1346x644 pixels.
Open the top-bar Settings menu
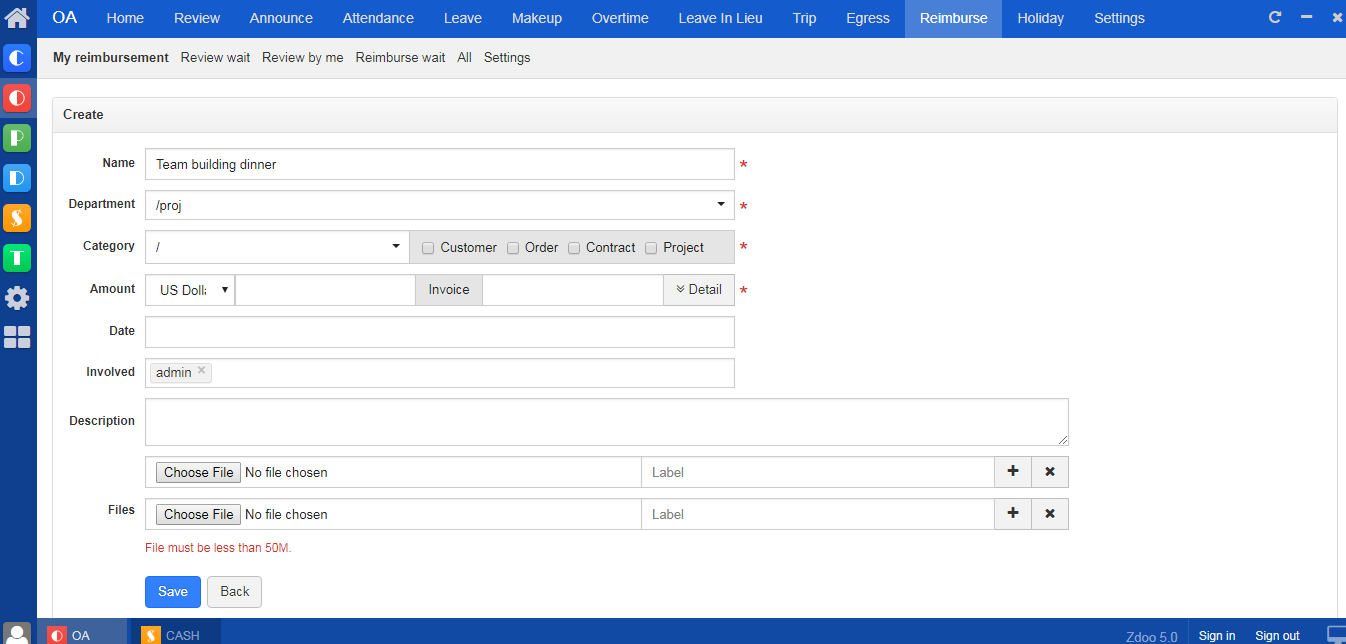click(x=1119, y=18)
